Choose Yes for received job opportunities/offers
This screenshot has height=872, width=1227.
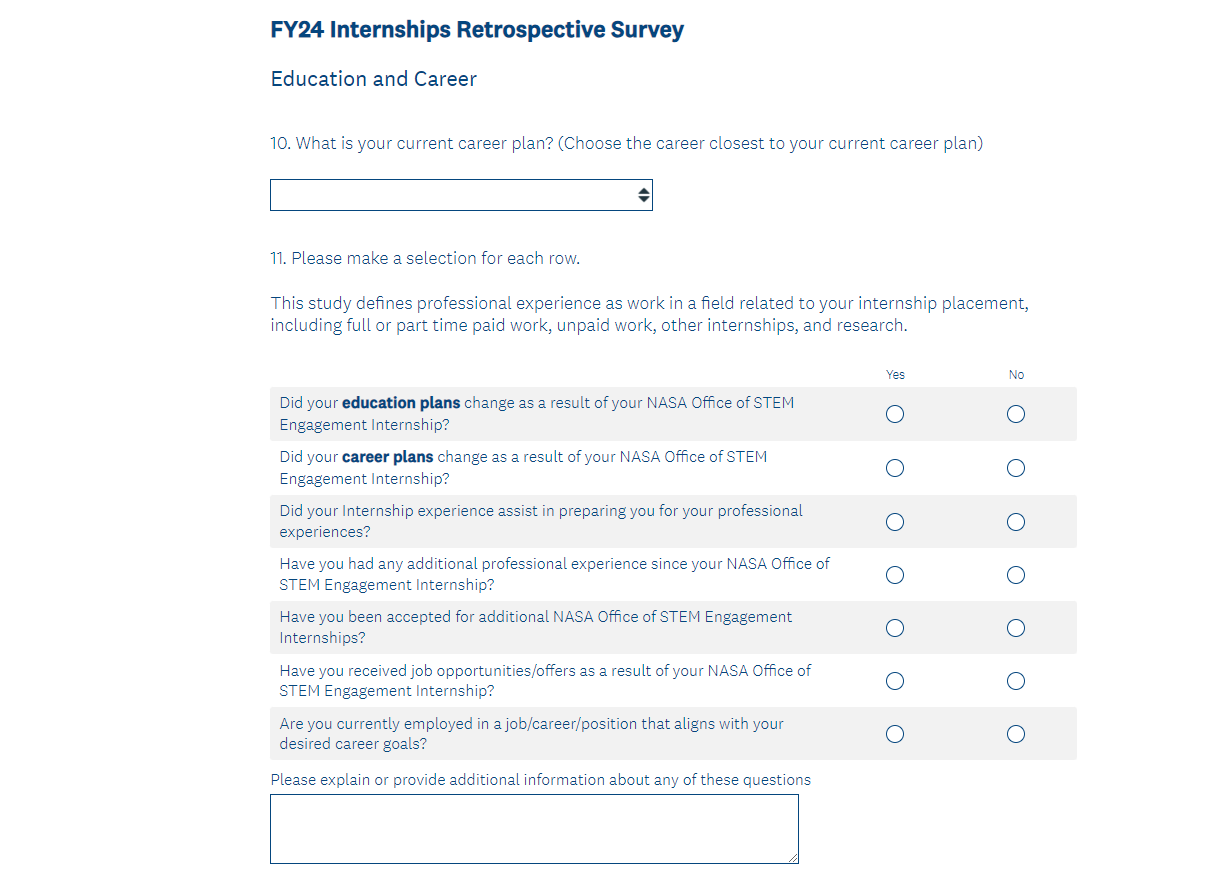point(895,681)
